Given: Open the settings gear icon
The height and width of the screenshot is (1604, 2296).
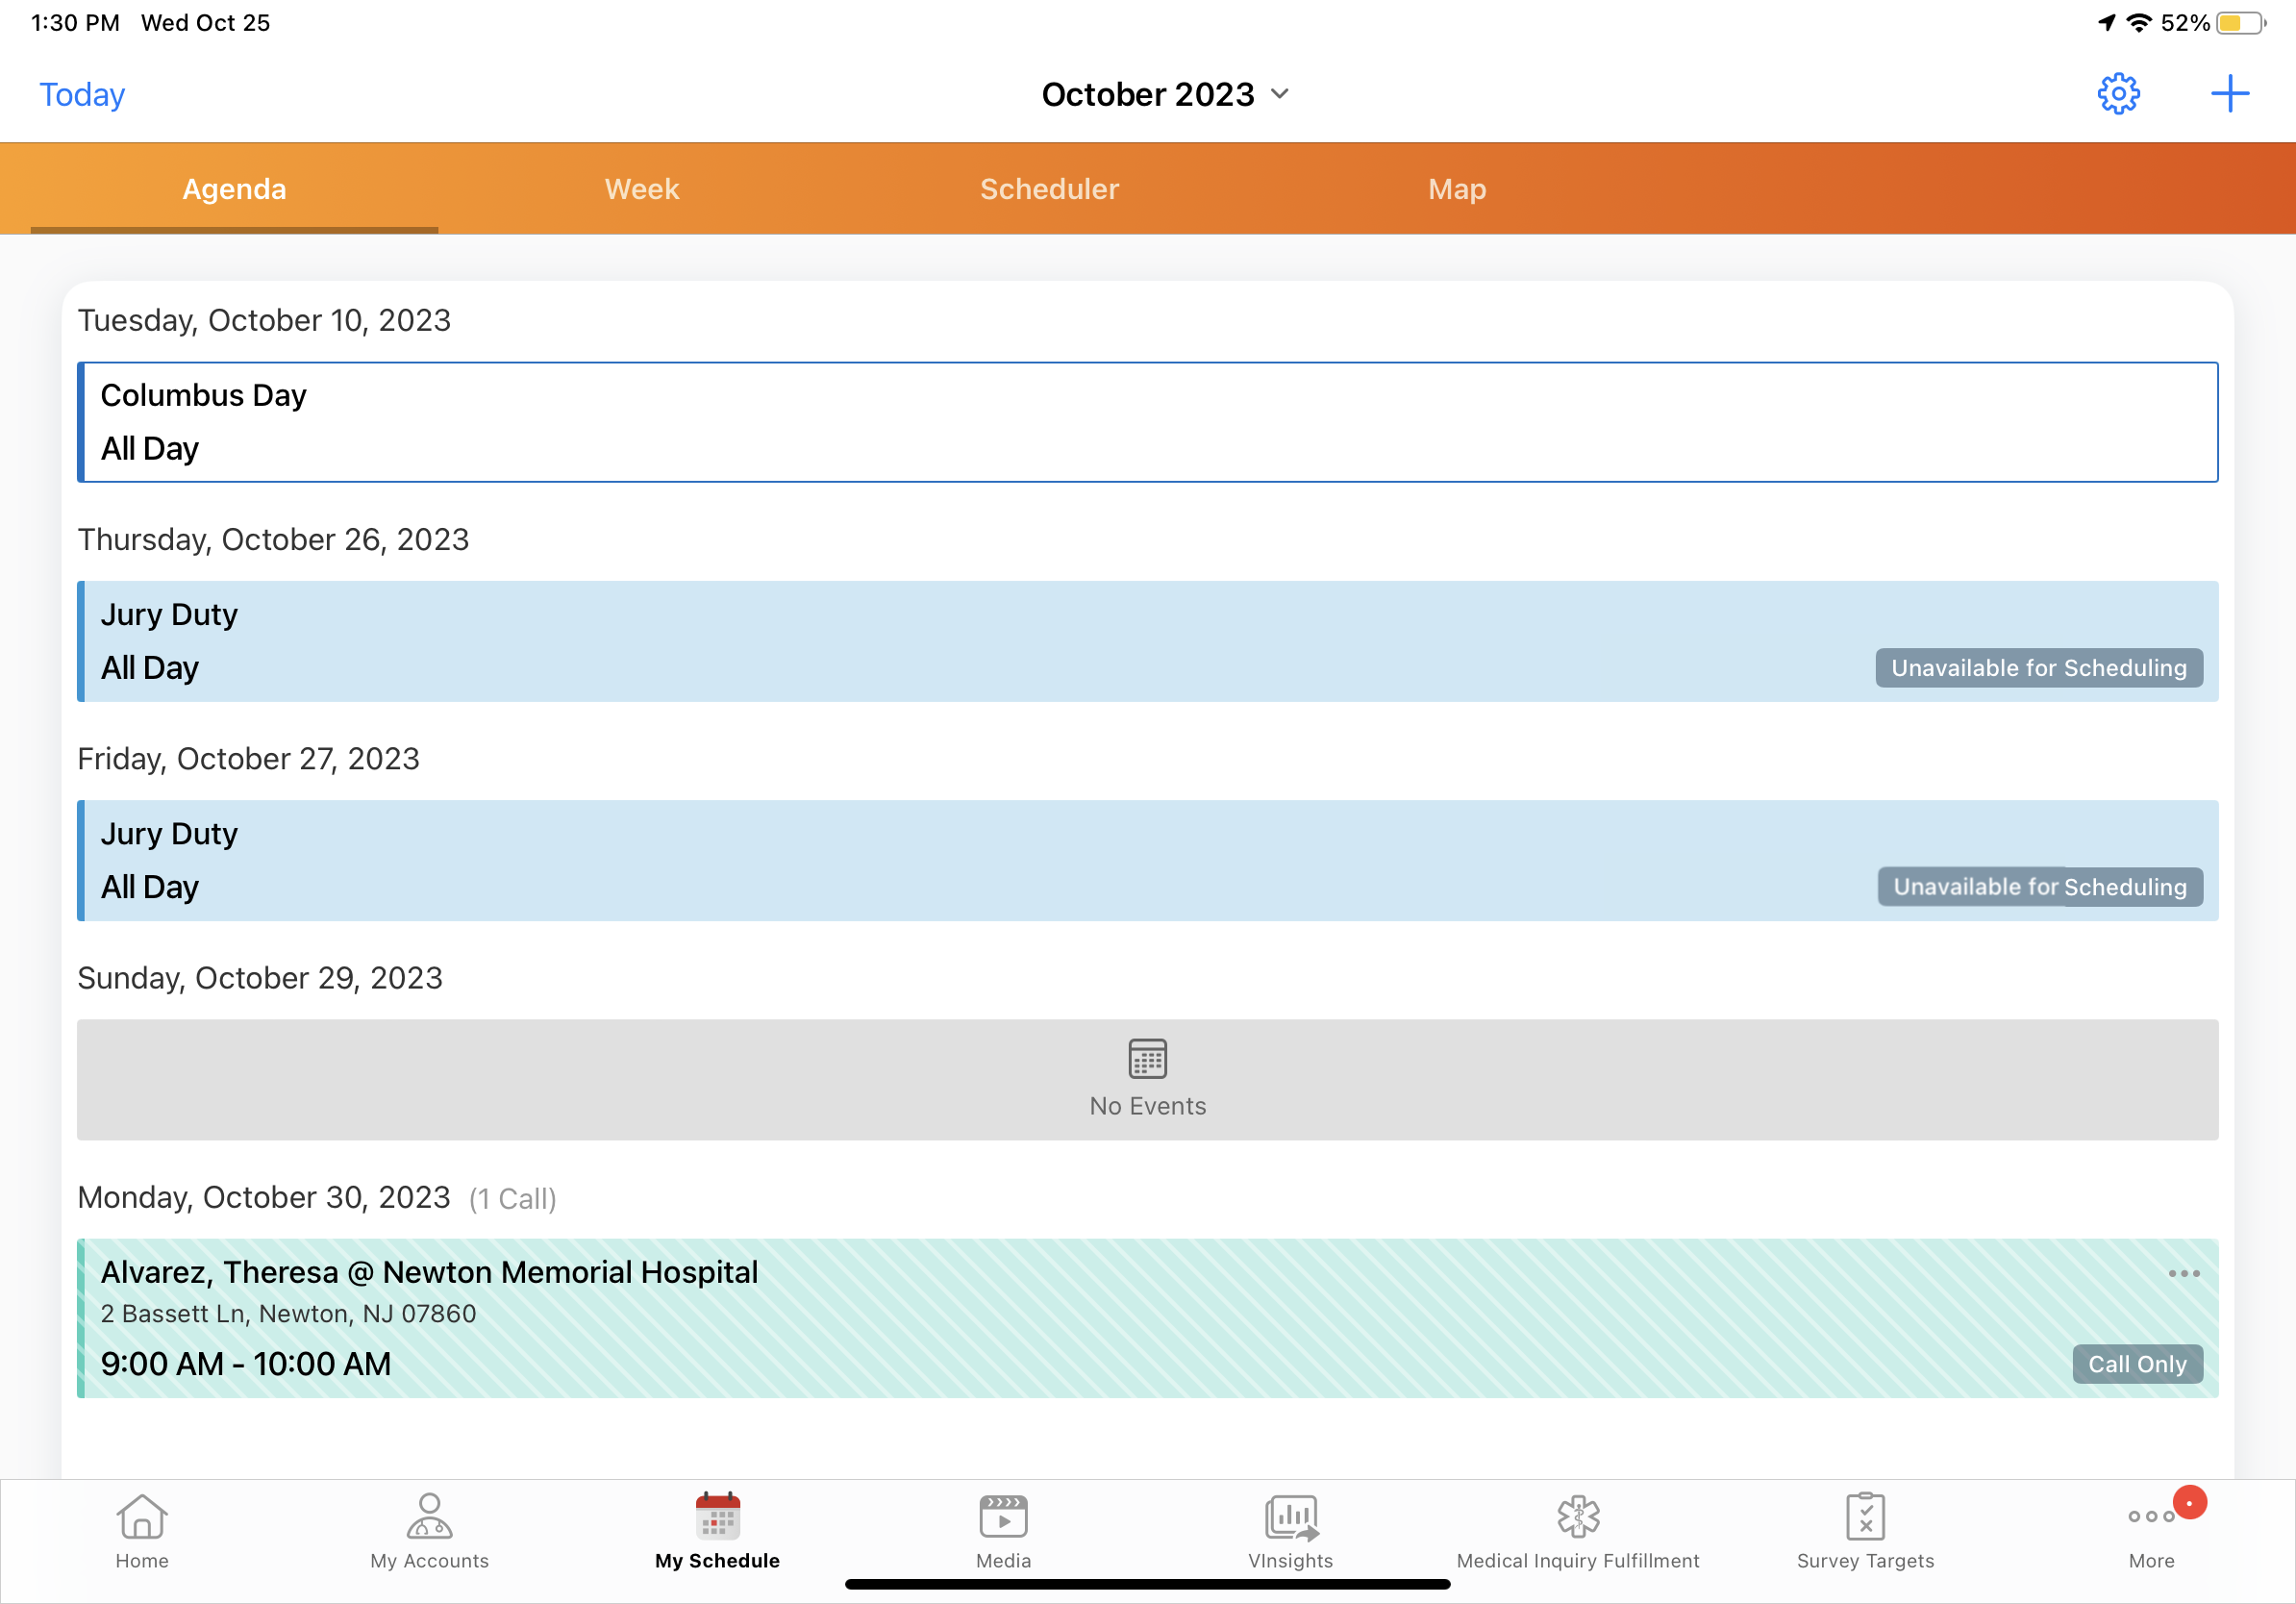Looking at the screenshot, I should click(2117, 94).
